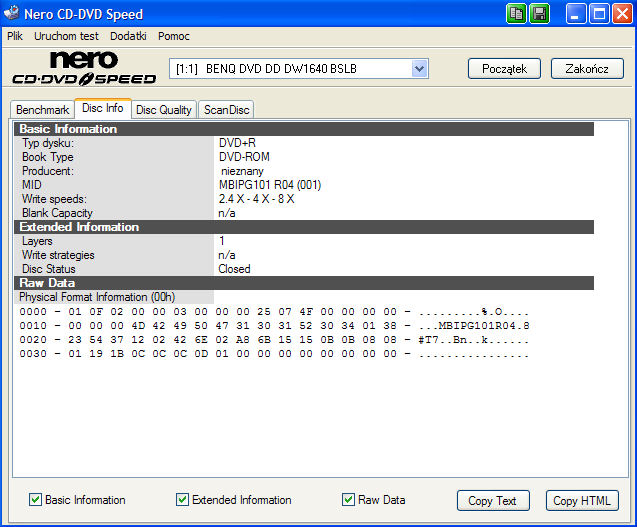Click the Zakończ button
The image size is (637, 527).
pos(587,69)
